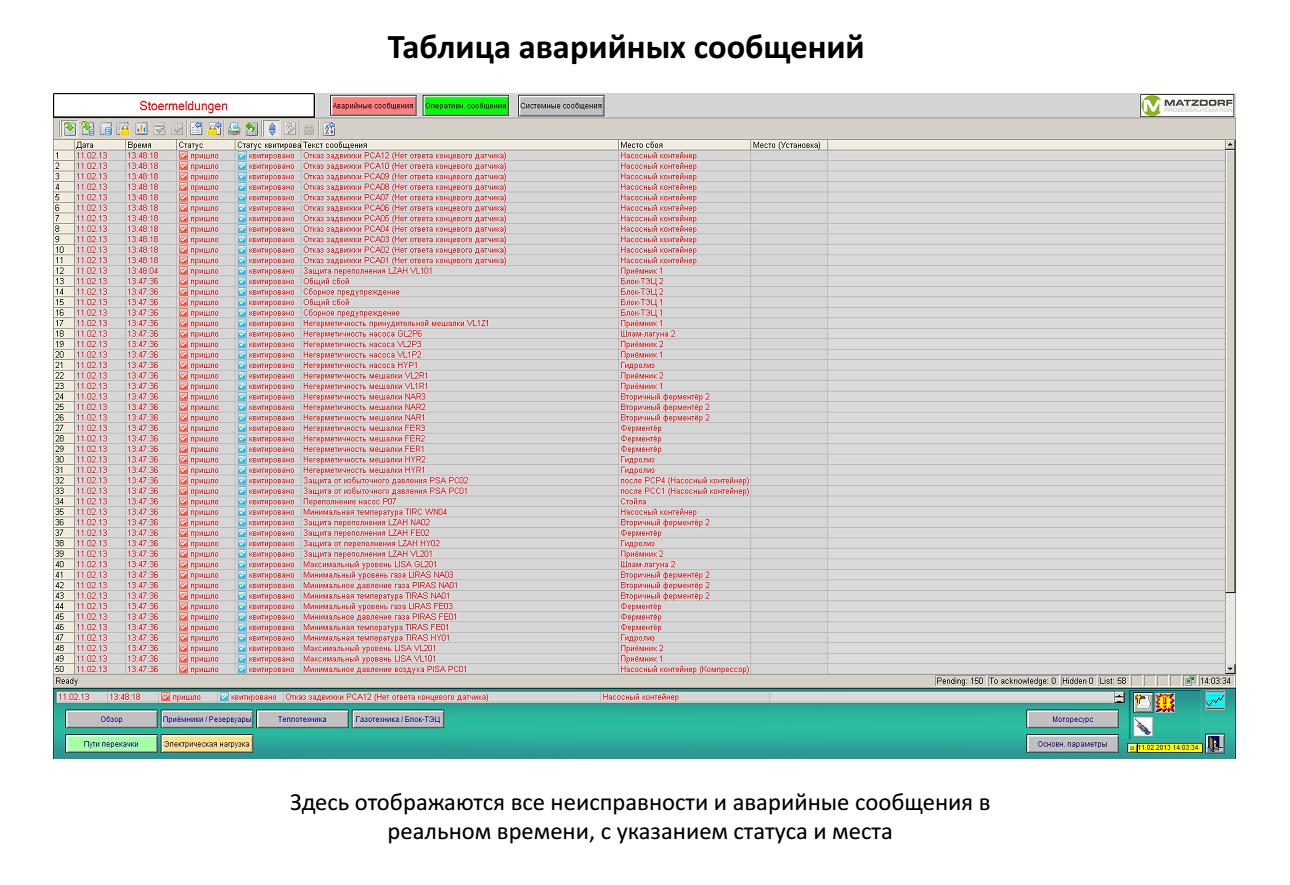The height and width of the screenshot is (885, 1290).
Task: Open the trend curve chart icon
Action: [1215, 701]
